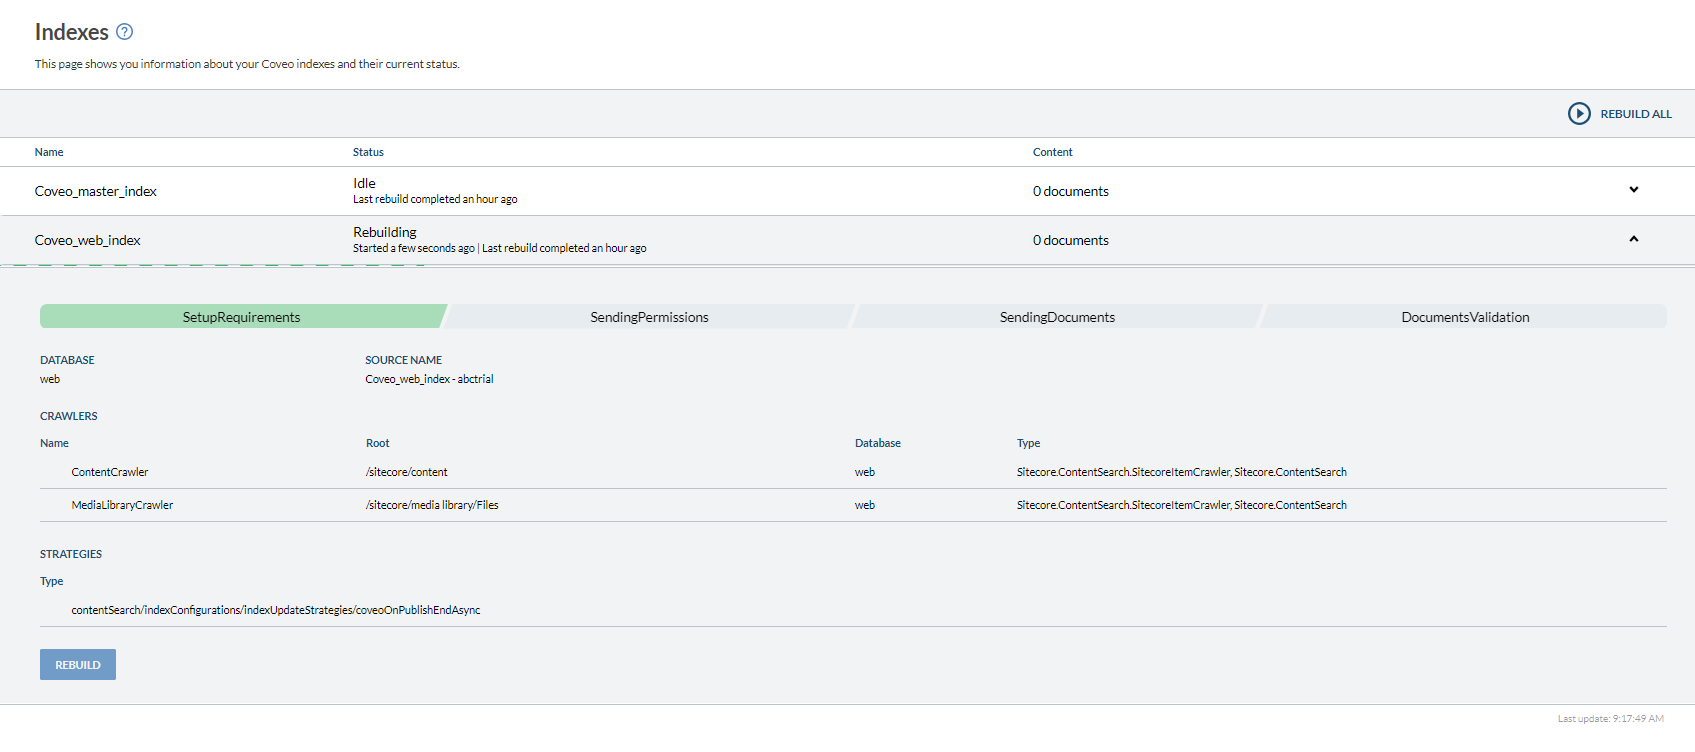Click the Content column header
Screen dimensions: 1695x752
click(1053, 152)
